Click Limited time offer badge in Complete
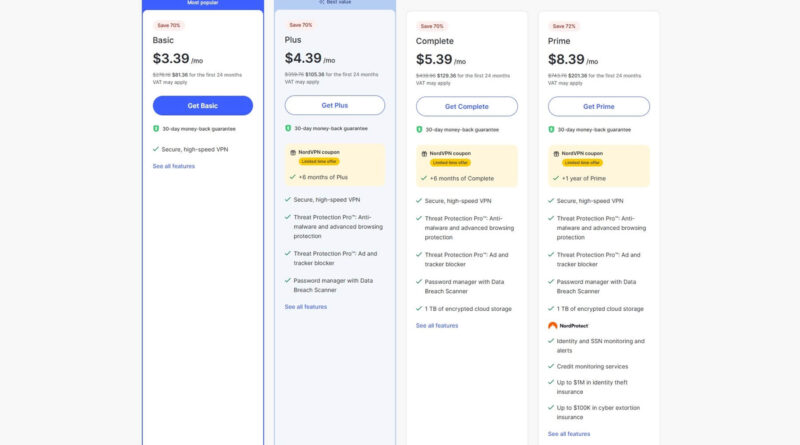 click(450, 162)
